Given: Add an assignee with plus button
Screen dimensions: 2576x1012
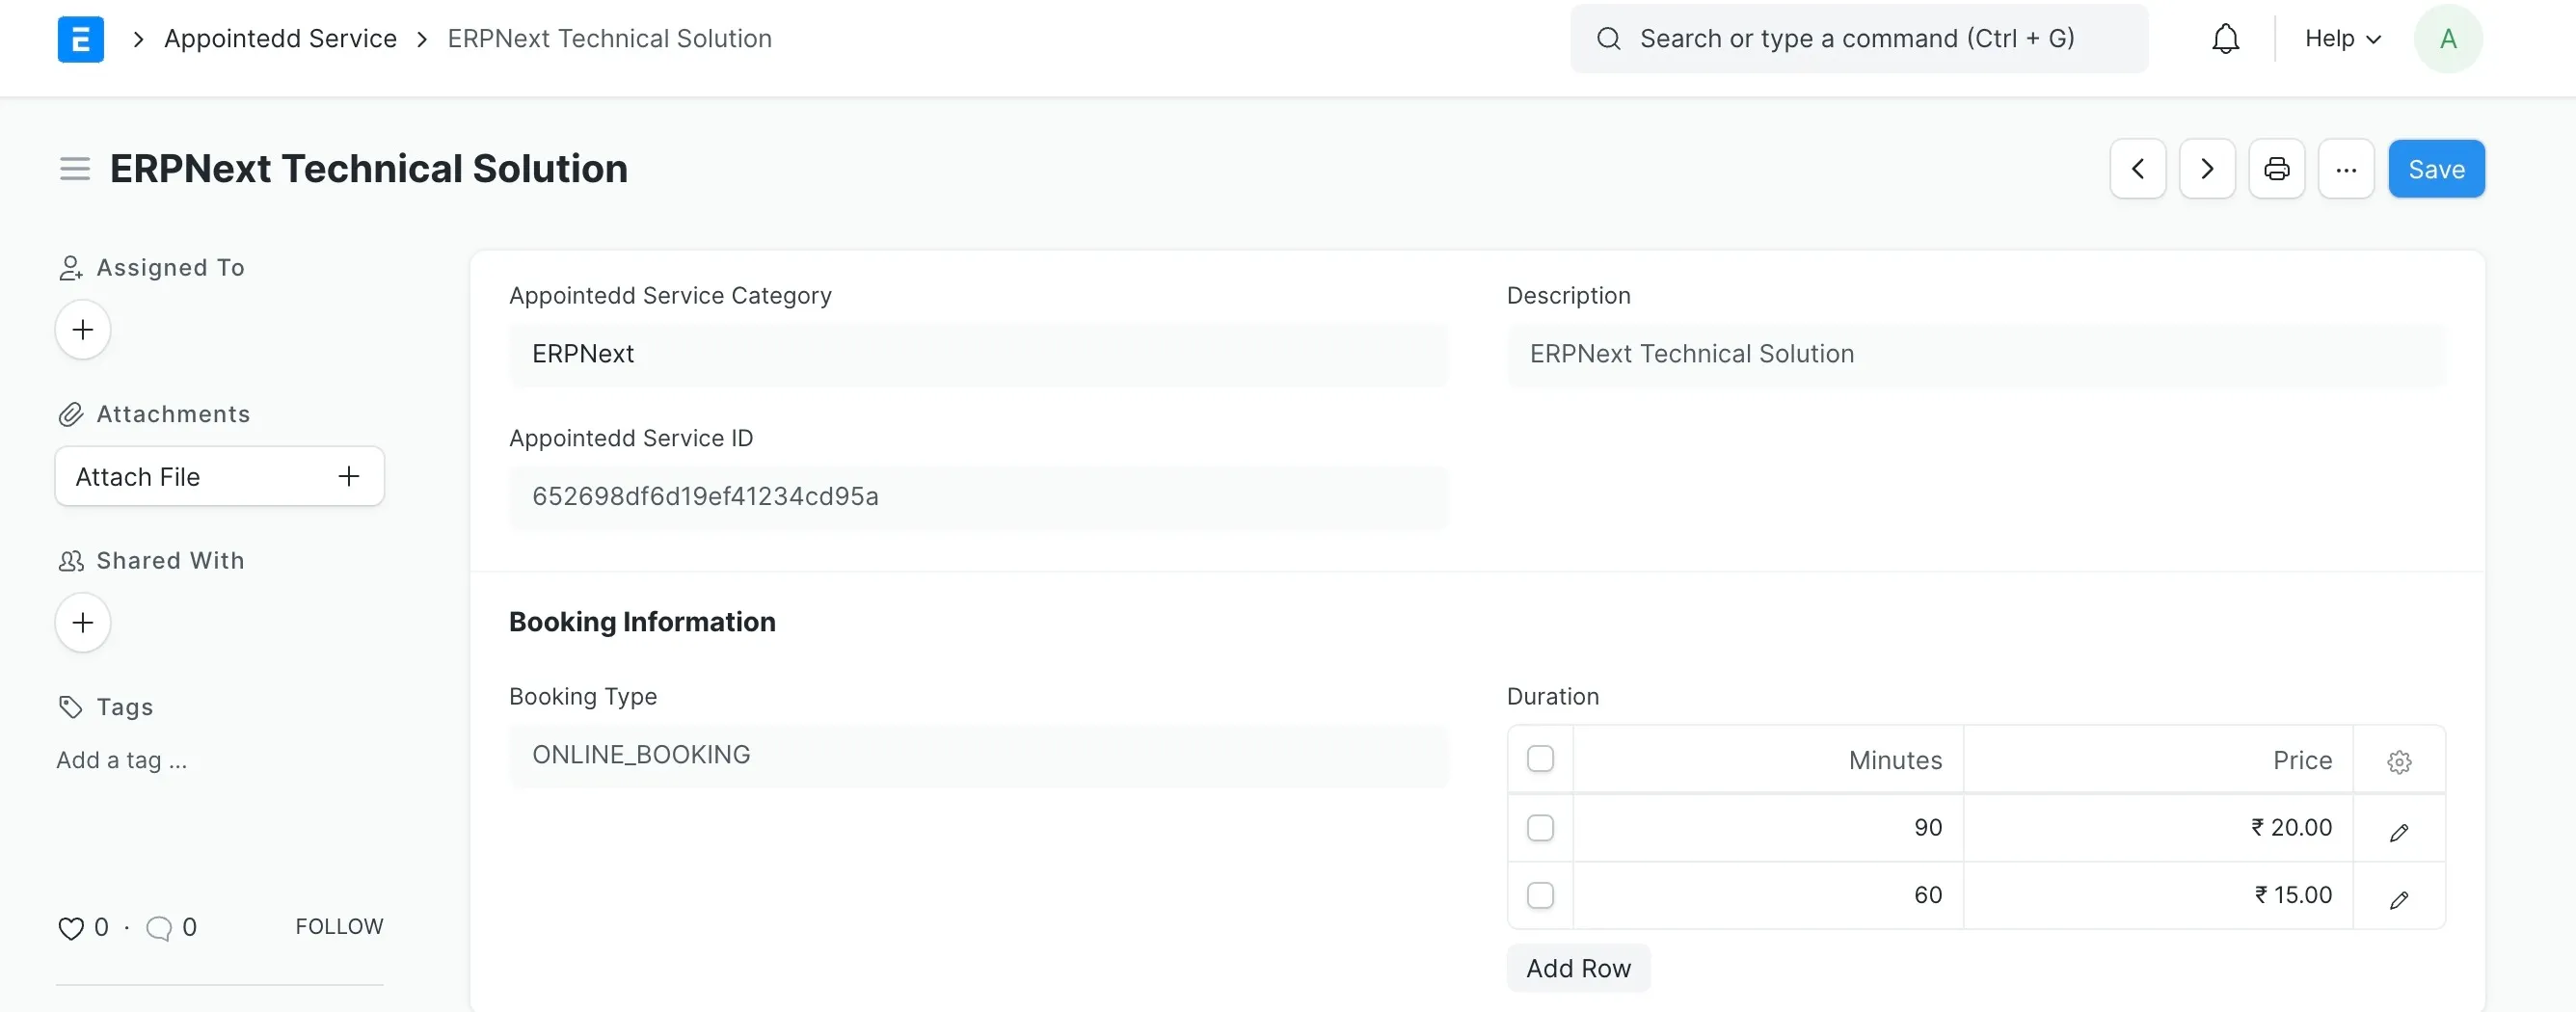Looking at the screenshot, I should coord(83,330).
